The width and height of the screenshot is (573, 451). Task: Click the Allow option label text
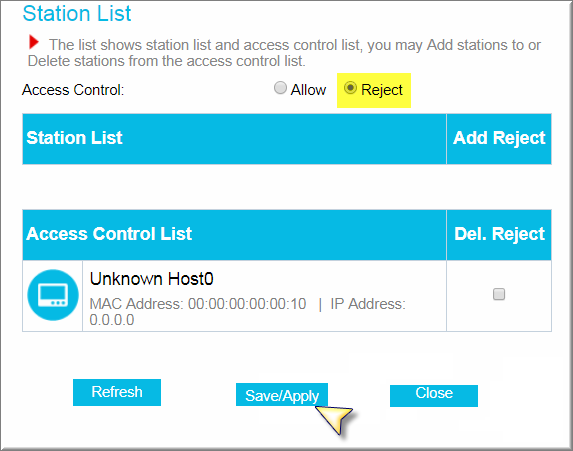(x=308, y=90)
